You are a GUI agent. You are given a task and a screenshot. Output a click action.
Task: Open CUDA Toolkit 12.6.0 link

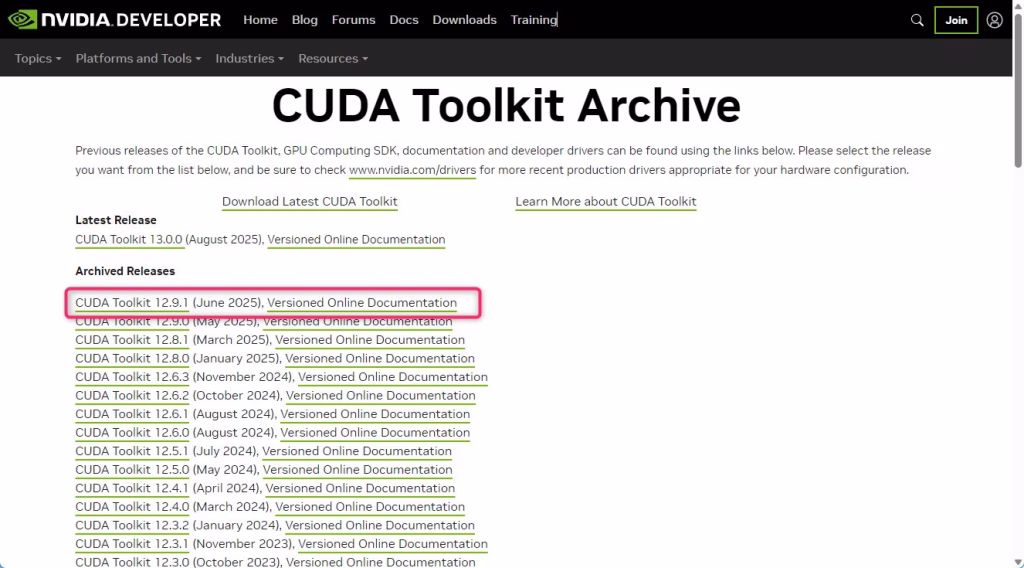point(132,433)
